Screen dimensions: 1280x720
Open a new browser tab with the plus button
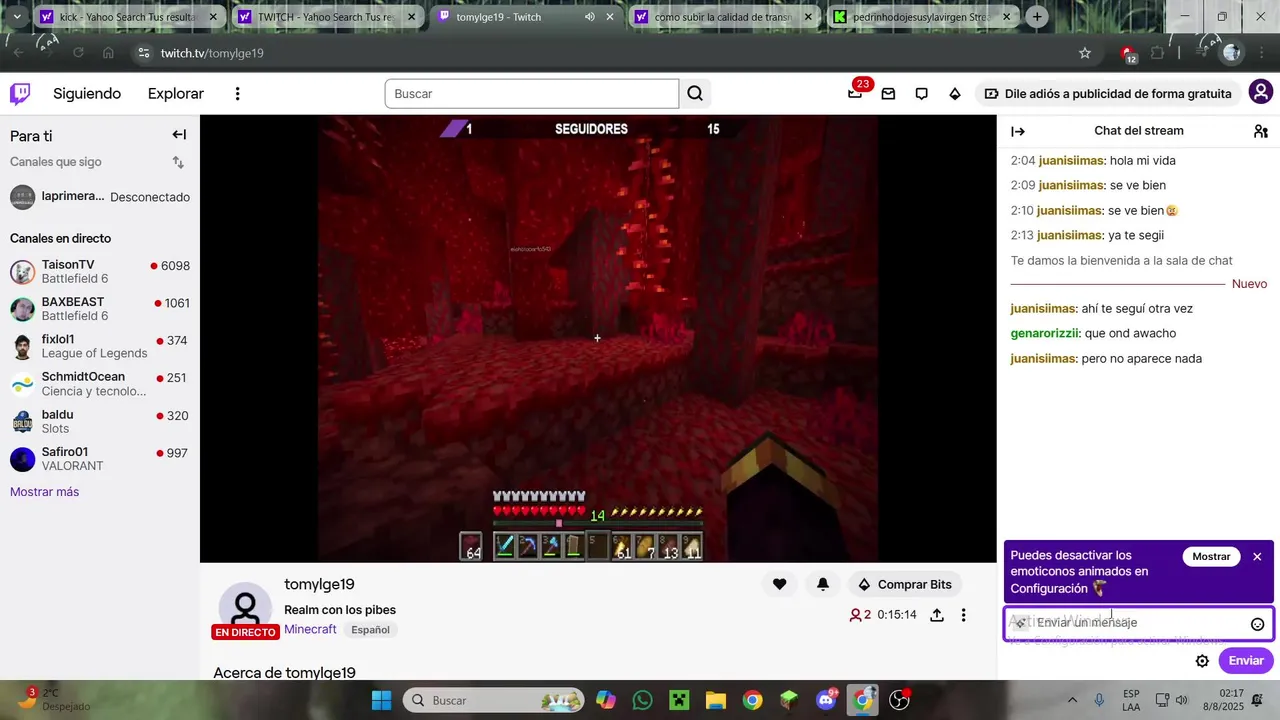click(1037, 17)
